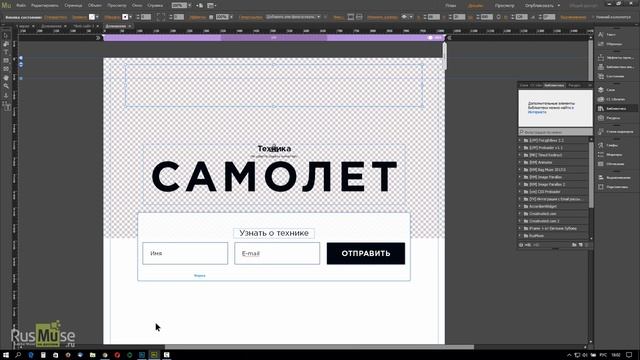The height and width of the screenshot is (360, 640).
Task: Select the Crop tool in the left toolbar
Action: 6,44
